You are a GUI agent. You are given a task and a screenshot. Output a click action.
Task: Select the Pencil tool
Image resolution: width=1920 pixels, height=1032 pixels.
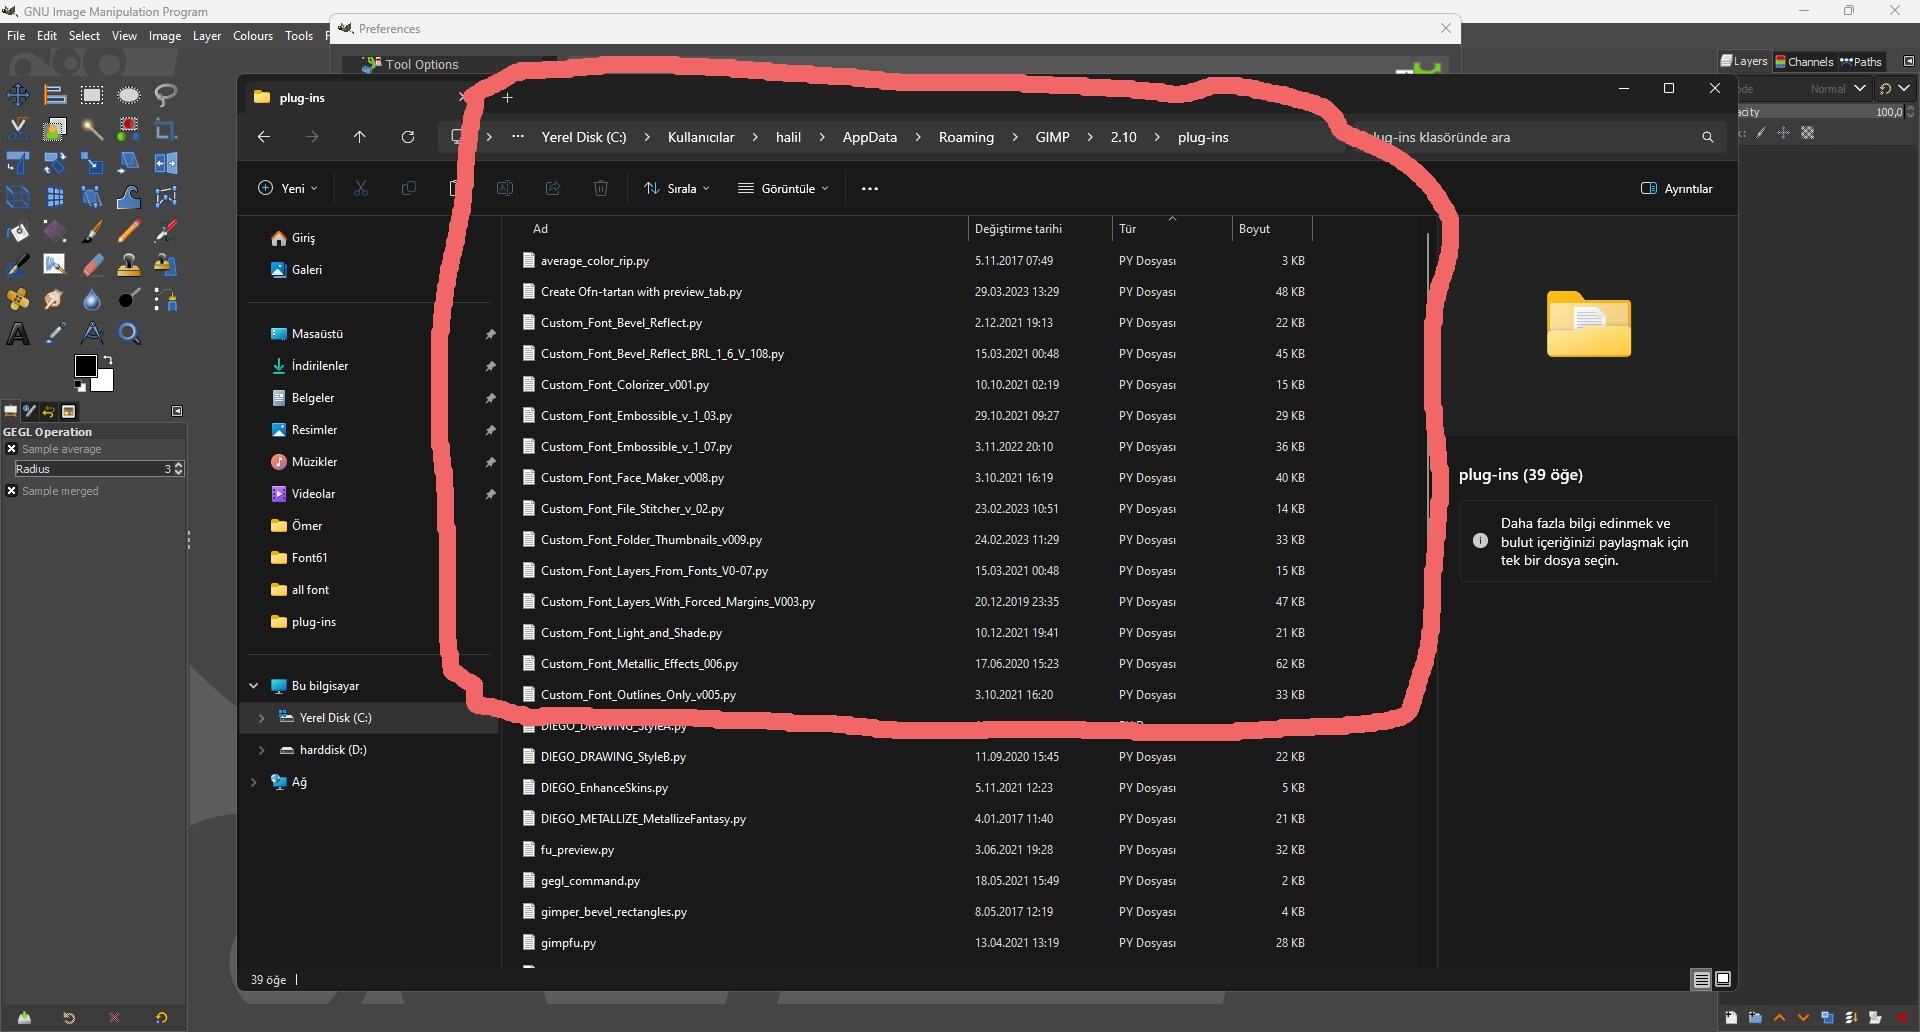point(129,231)
